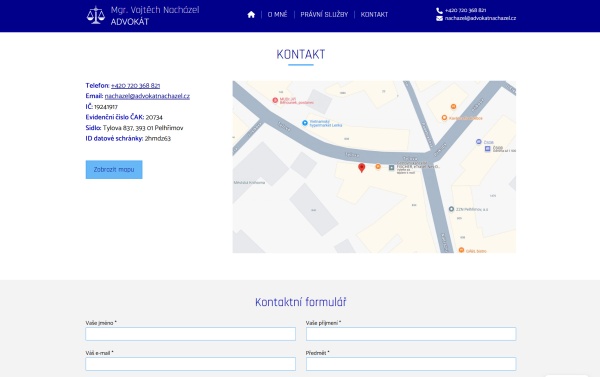Image resolution: width=600 pixels, height=377 pixels.
Task: Click the ČSOB bank marker on map
Action: pyautogui.click(x=478, y=142)
